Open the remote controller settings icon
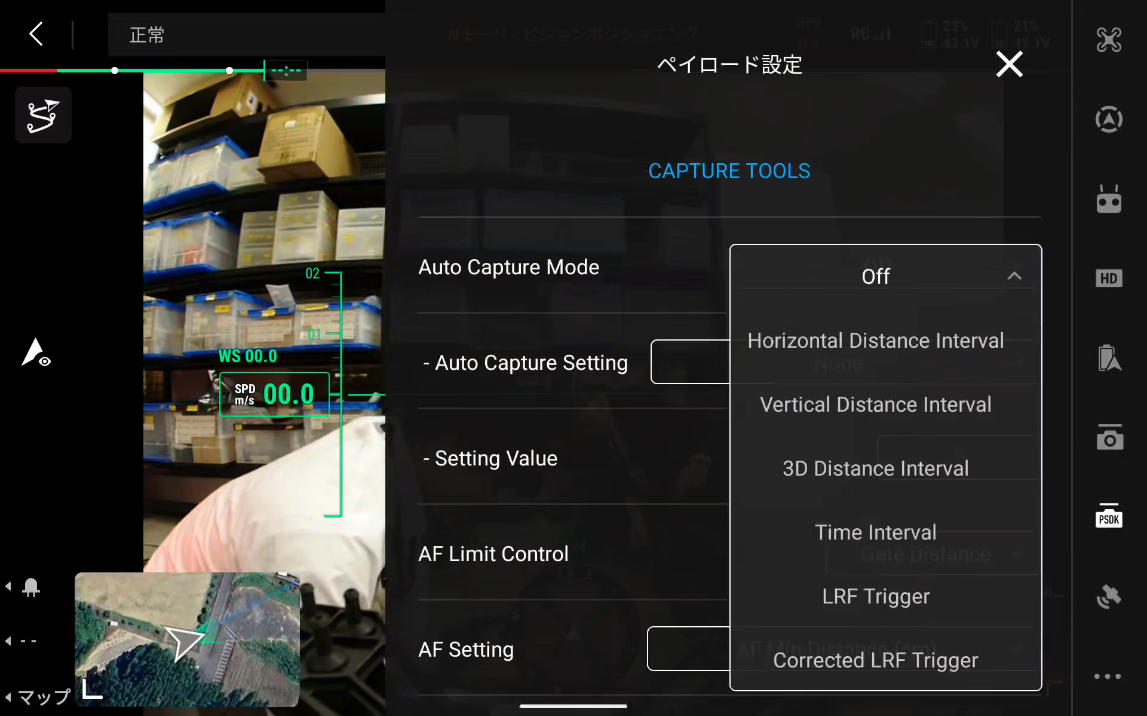This screenshot has width=1147, height=716. point(1108,198)
